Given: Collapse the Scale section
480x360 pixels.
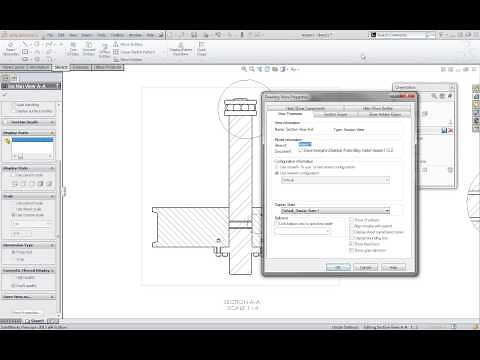Looking at the screenshot, I should (52, 196).
